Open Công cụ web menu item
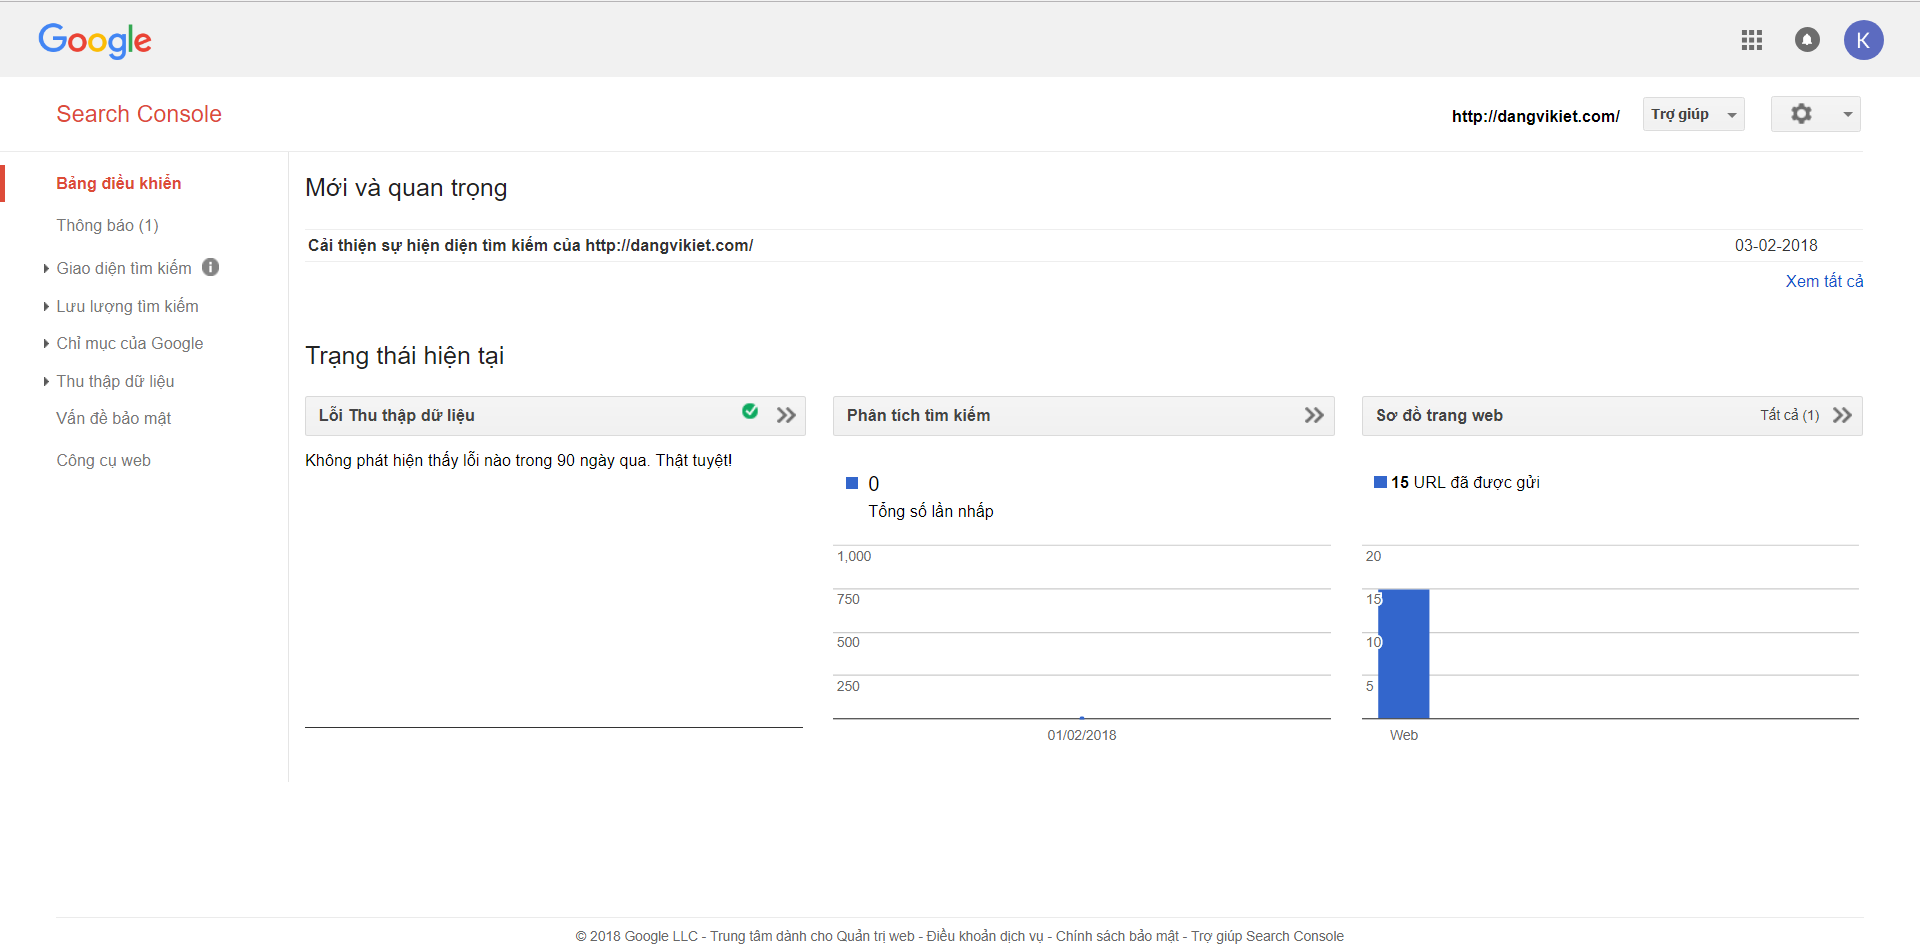Screen dimensions: 1920x950 [x=103, y=460]
